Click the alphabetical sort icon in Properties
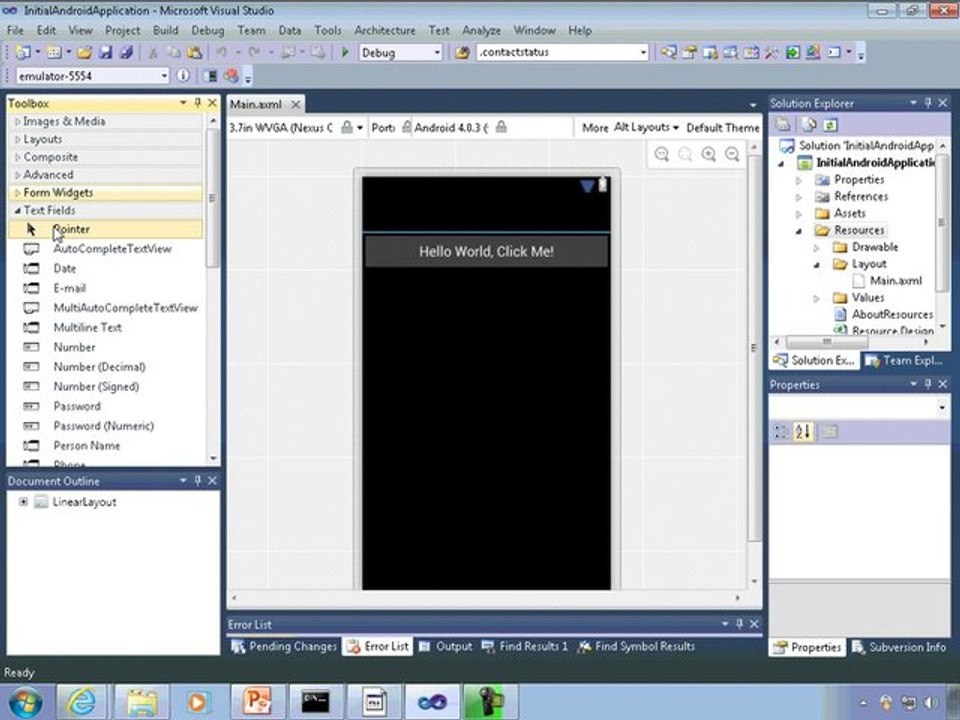This screenshot has width=960, height=720. tap(803, 432)
